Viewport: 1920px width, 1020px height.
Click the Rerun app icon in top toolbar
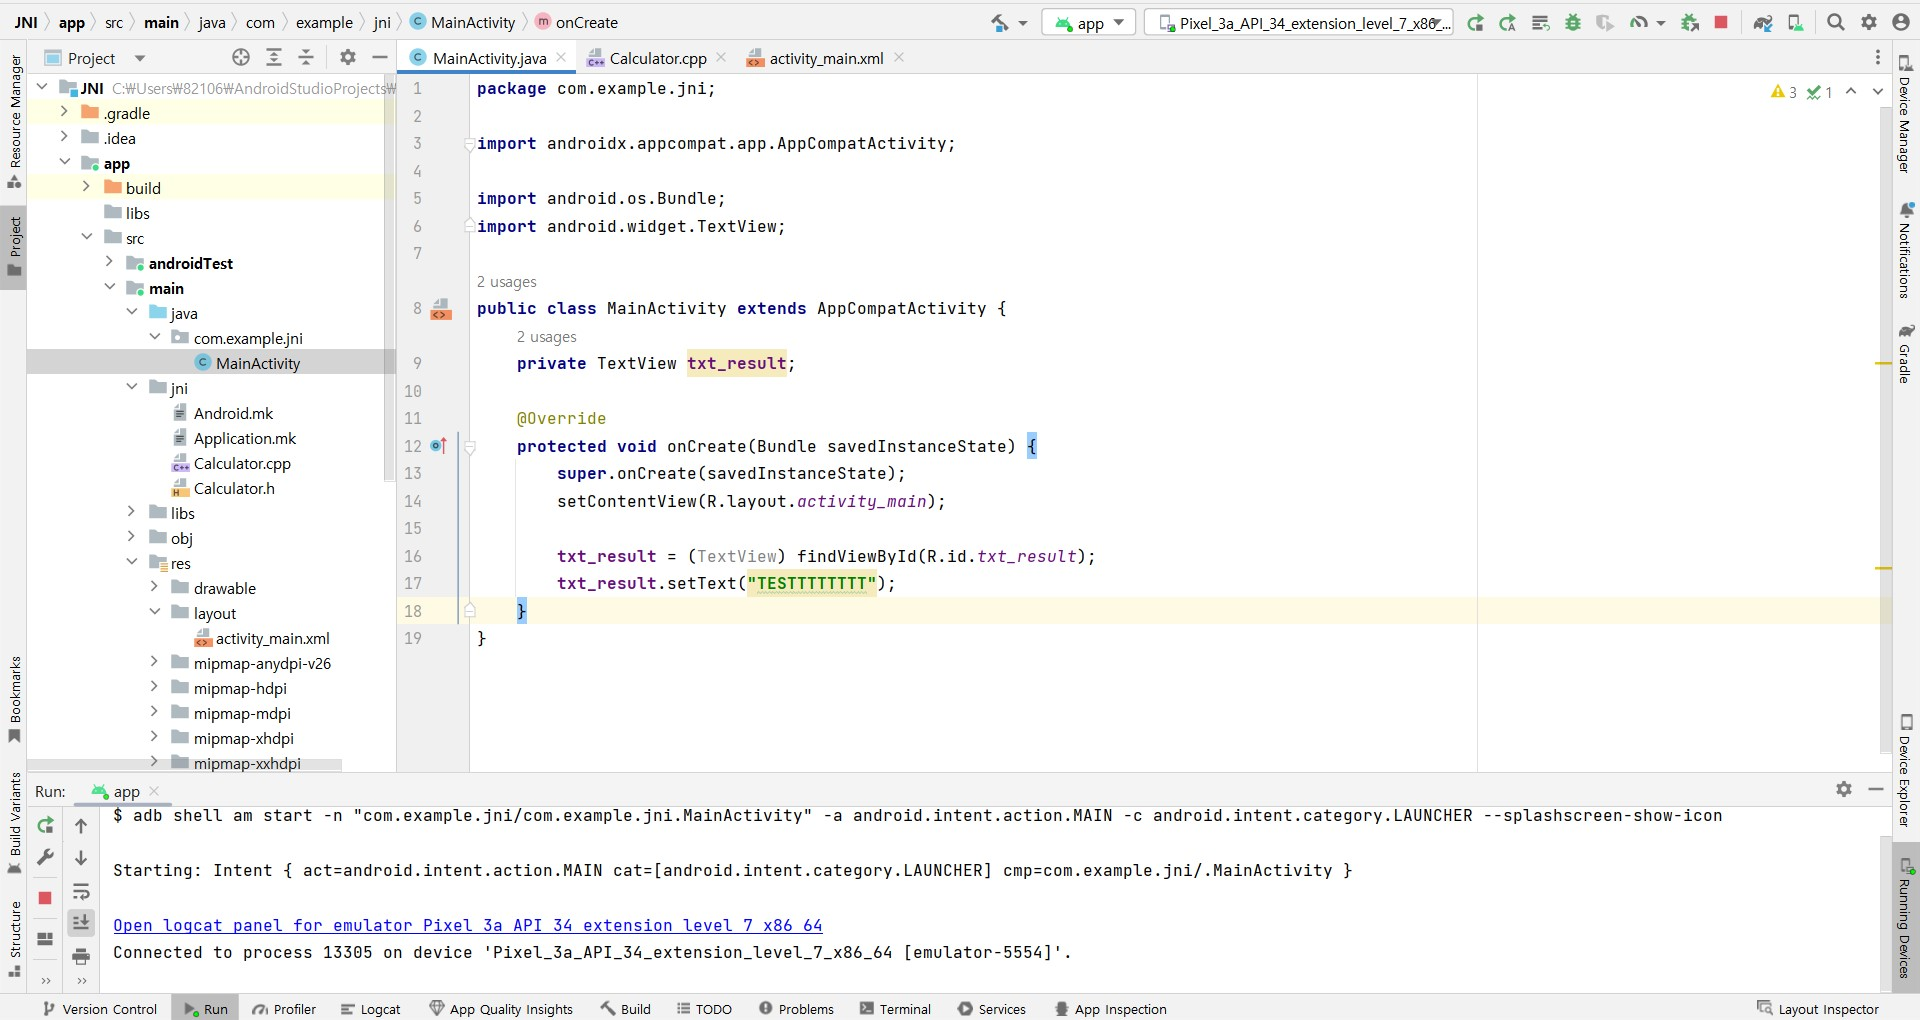(x=1475, y=22)
